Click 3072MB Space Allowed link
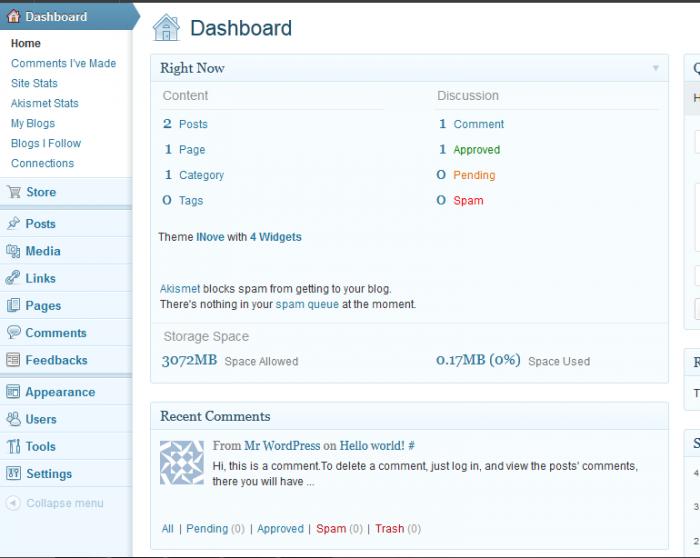The width and height of the screenshot is (700, 558). [230, 360]
